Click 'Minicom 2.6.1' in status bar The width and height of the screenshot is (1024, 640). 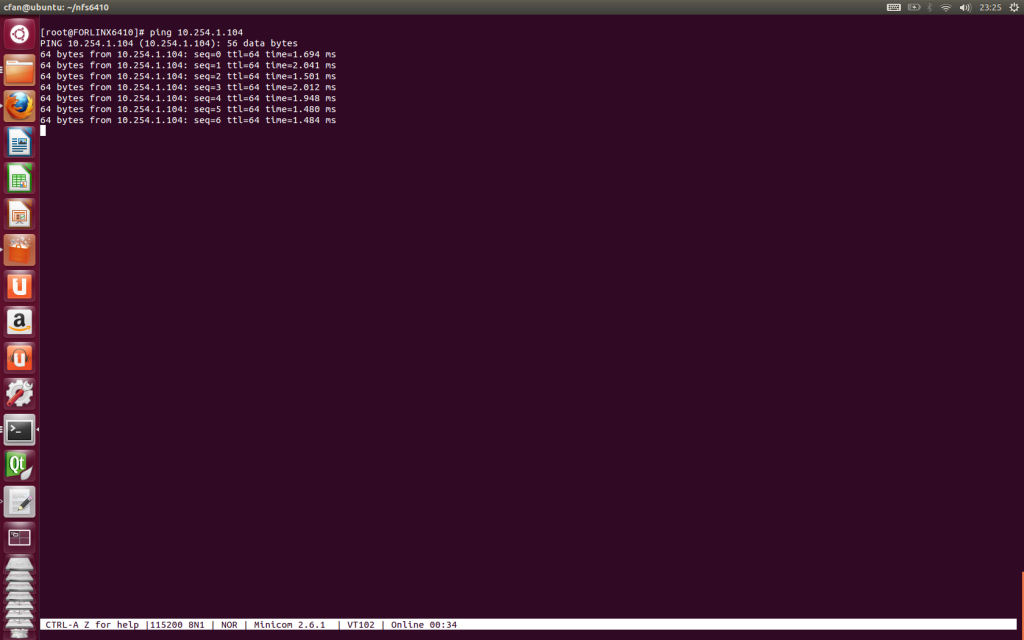point(289,624)
